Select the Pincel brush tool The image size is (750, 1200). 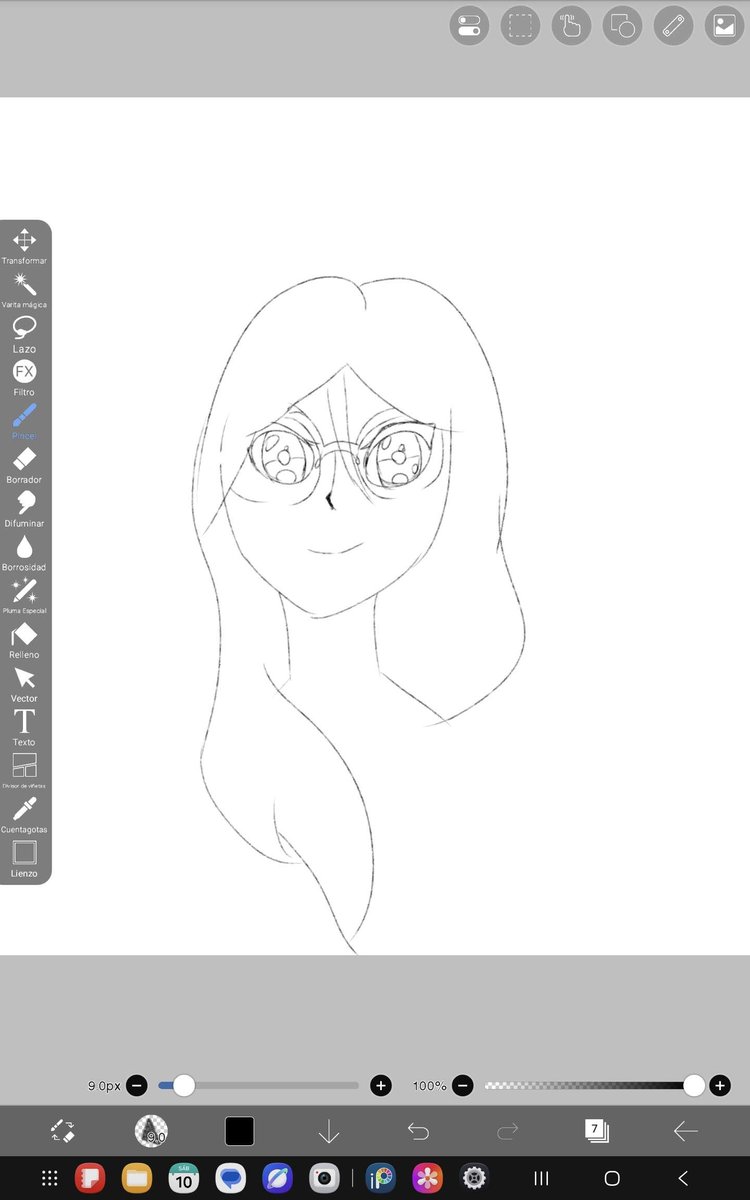[x=24, y=421]
